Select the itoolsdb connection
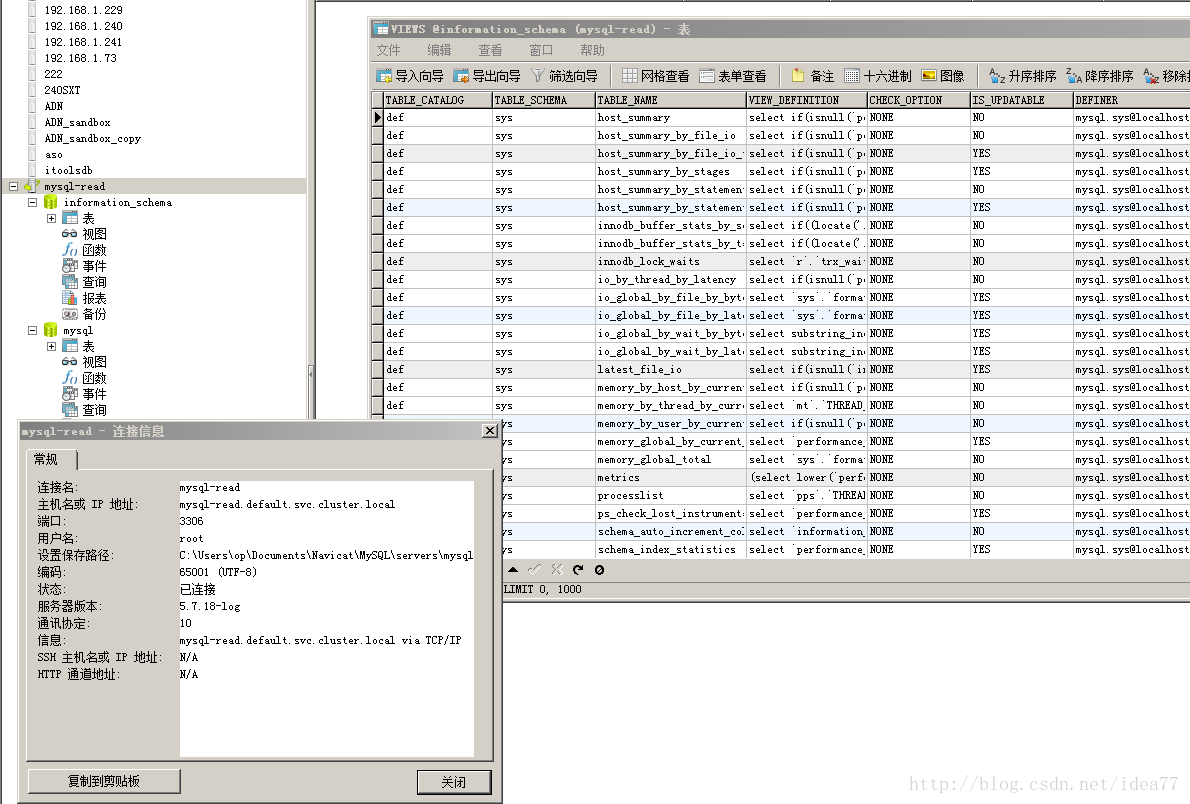Viewport: 1190px width, 804px height. 68,171
